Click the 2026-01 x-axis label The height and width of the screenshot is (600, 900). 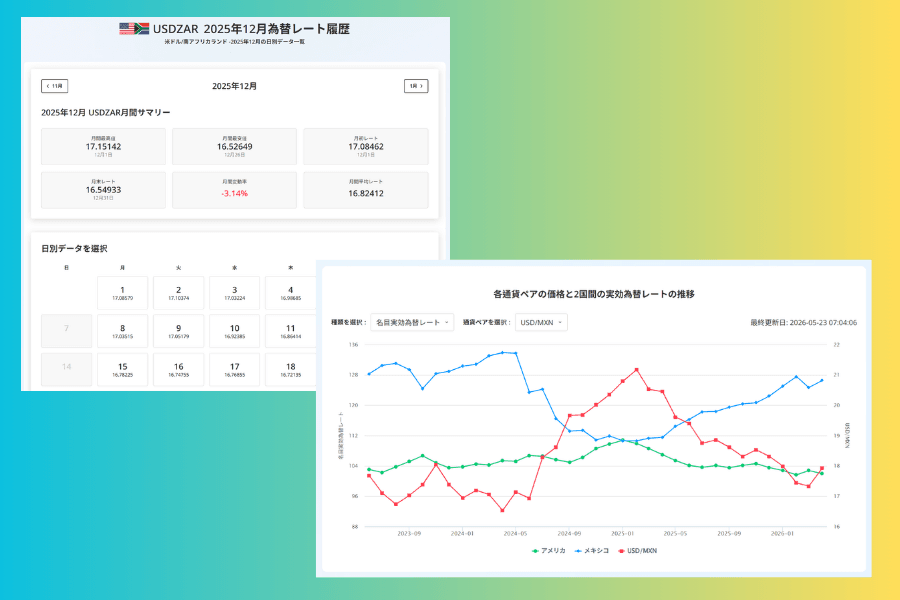coord(782,533)
